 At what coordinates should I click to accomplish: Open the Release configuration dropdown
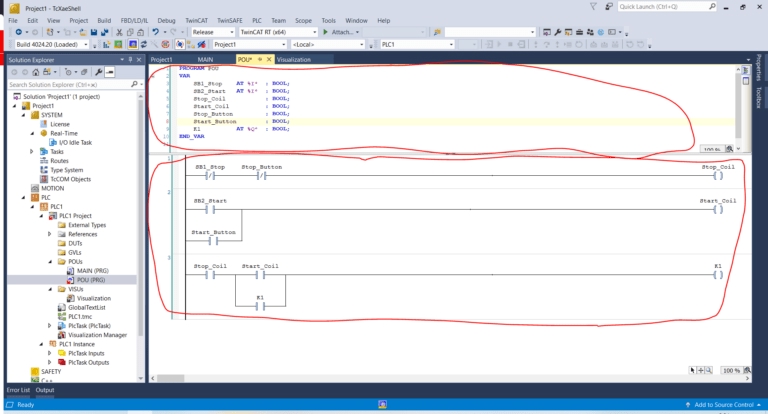(x=213, y=32)
